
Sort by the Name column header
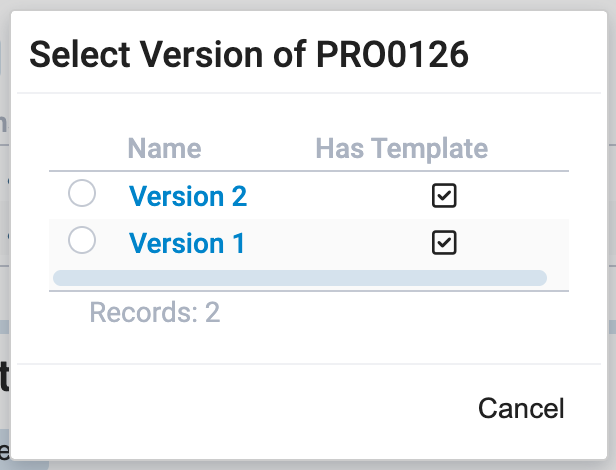tap(165, 149)
